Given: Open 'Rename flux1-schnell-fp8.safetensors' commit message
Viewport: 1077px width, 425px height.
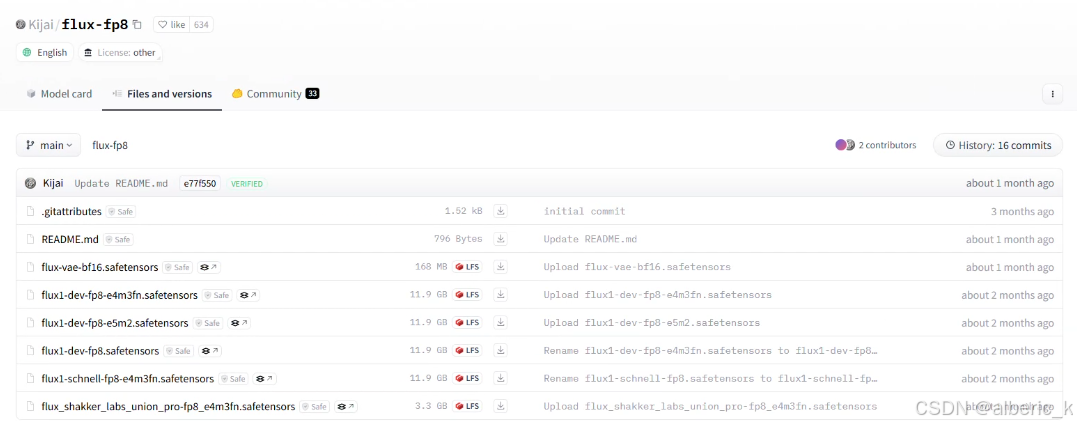Looking at the screenshot, I should (710, 378).
